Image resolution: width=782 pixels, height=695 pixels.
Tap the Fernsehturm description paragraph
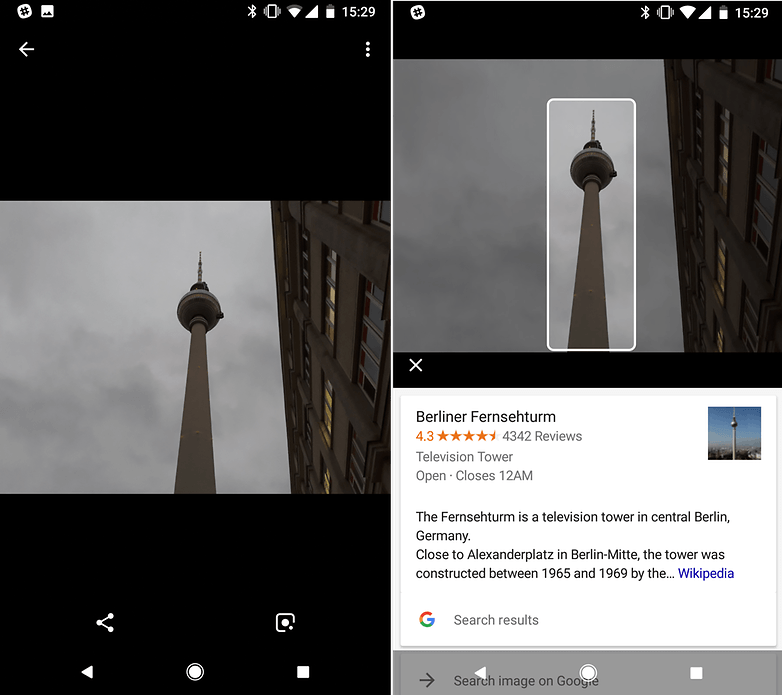(x=575, y=545)
